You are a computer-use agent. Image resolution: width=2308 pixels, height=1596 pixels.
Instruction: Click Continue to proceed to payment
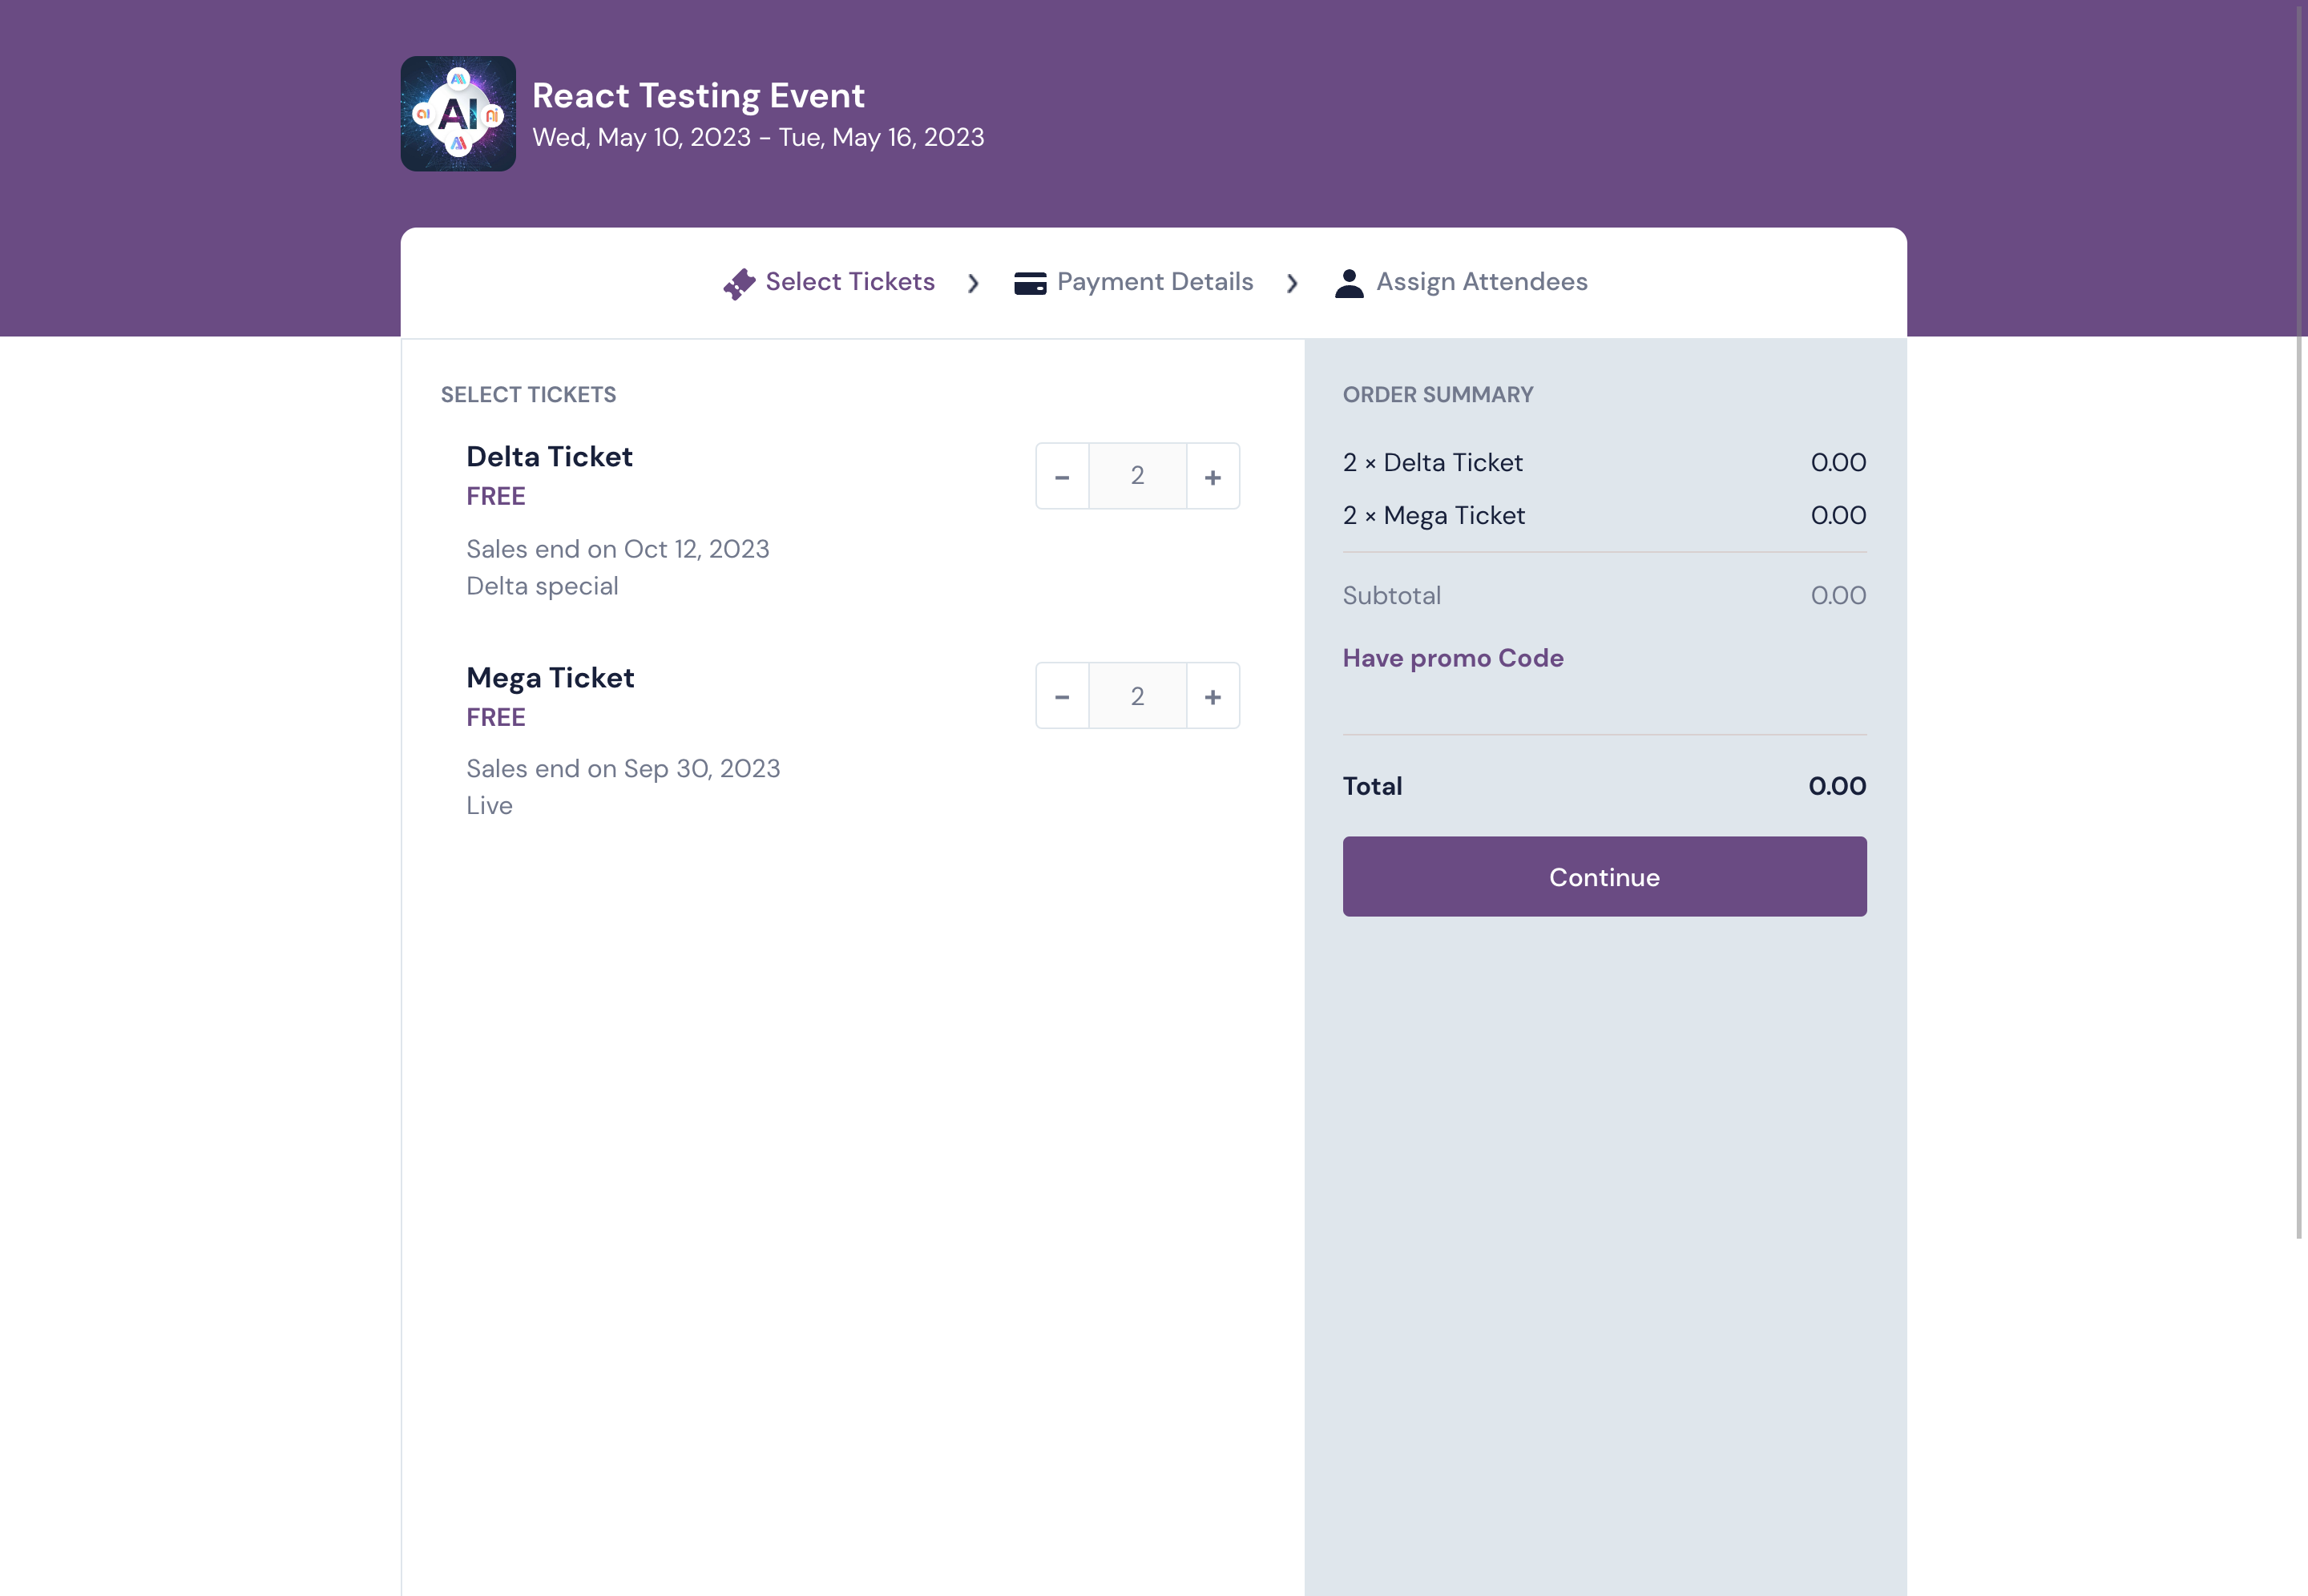point(1604,875)
